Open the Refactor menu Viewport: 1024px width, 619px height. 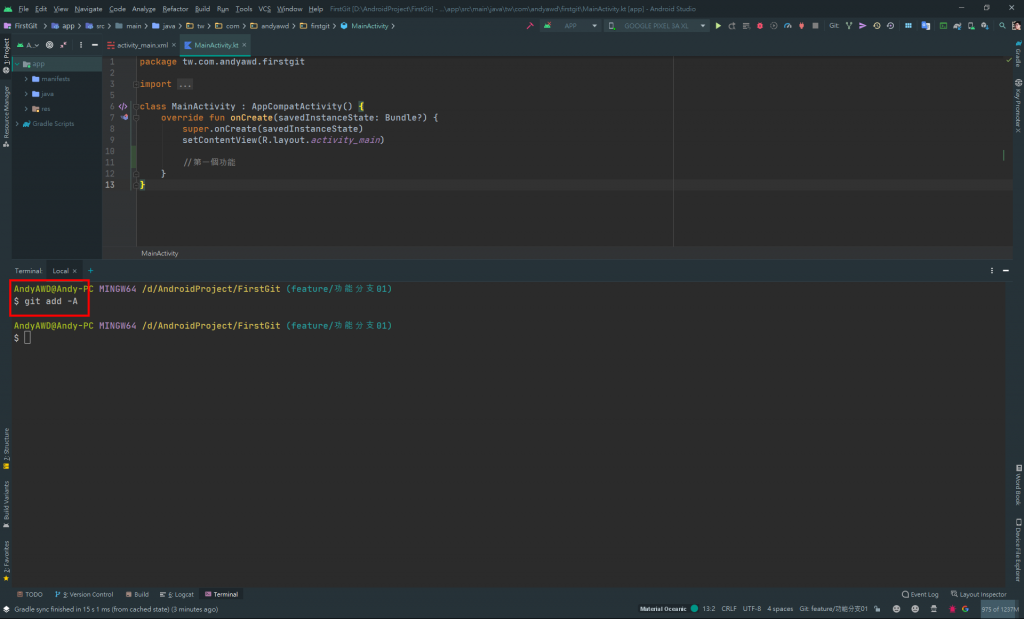pyautogui.click(x=175, y=8)
